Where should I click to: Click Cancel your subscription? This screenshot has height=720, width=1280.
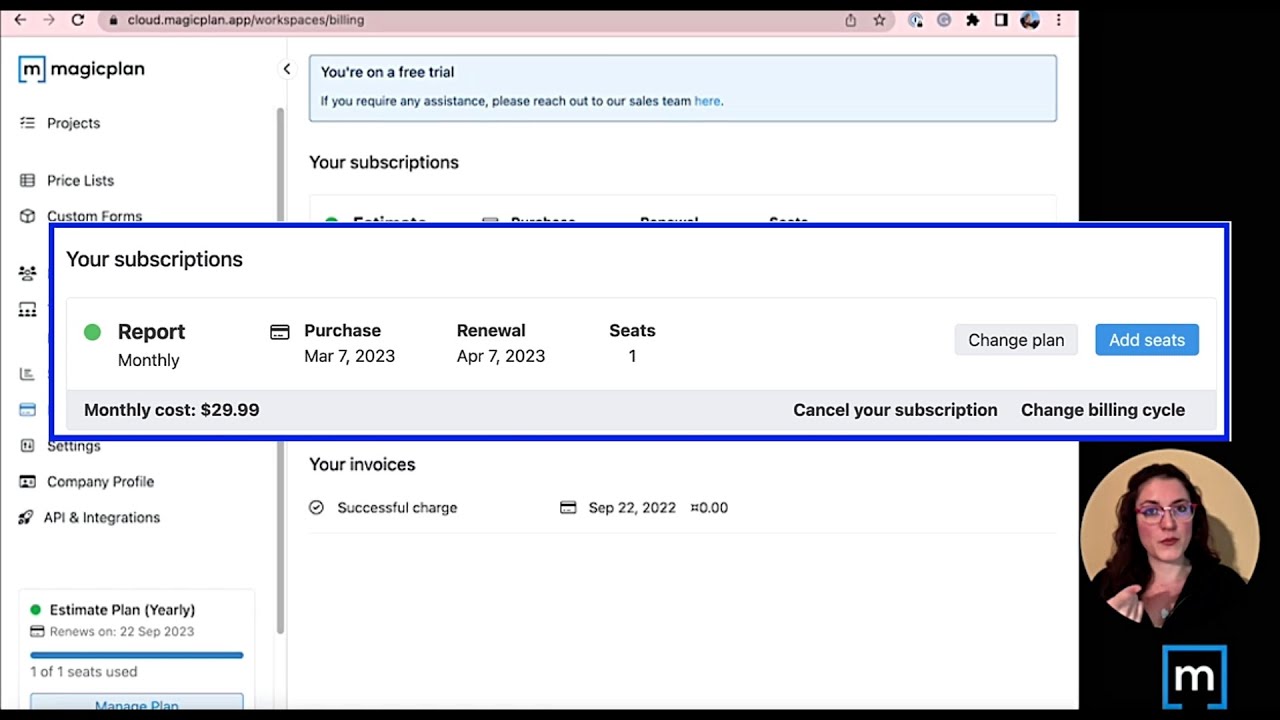point(895,410)
